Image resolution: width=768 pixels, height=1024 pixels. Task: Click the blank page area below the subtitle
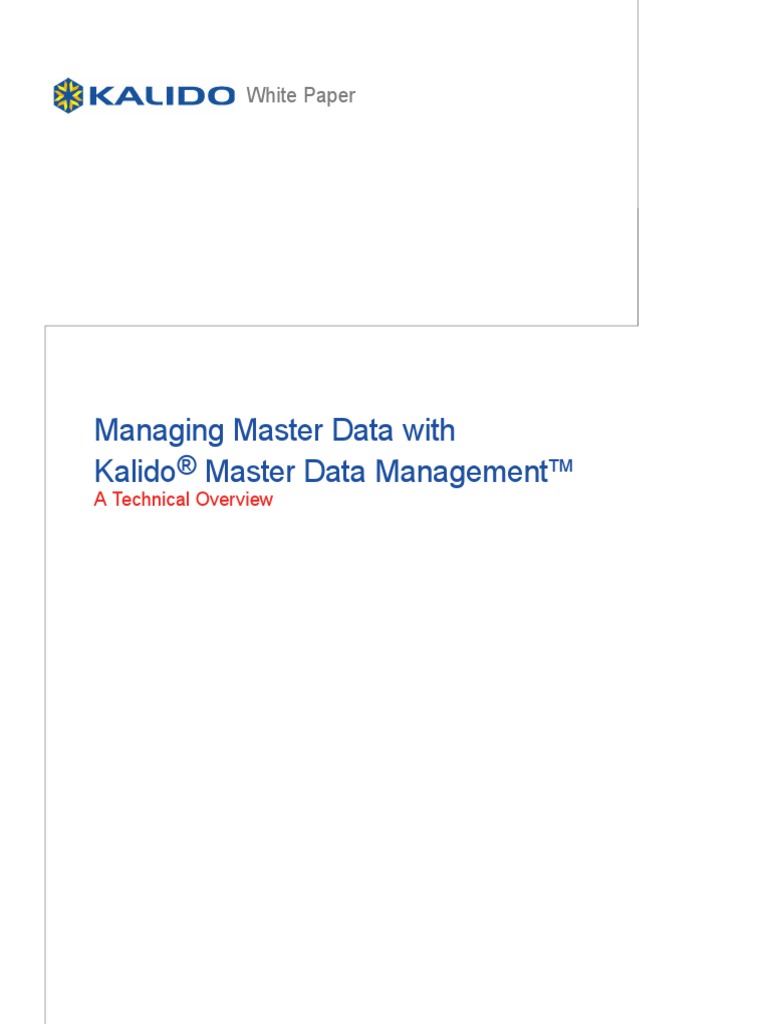click(x=400, y=750)
